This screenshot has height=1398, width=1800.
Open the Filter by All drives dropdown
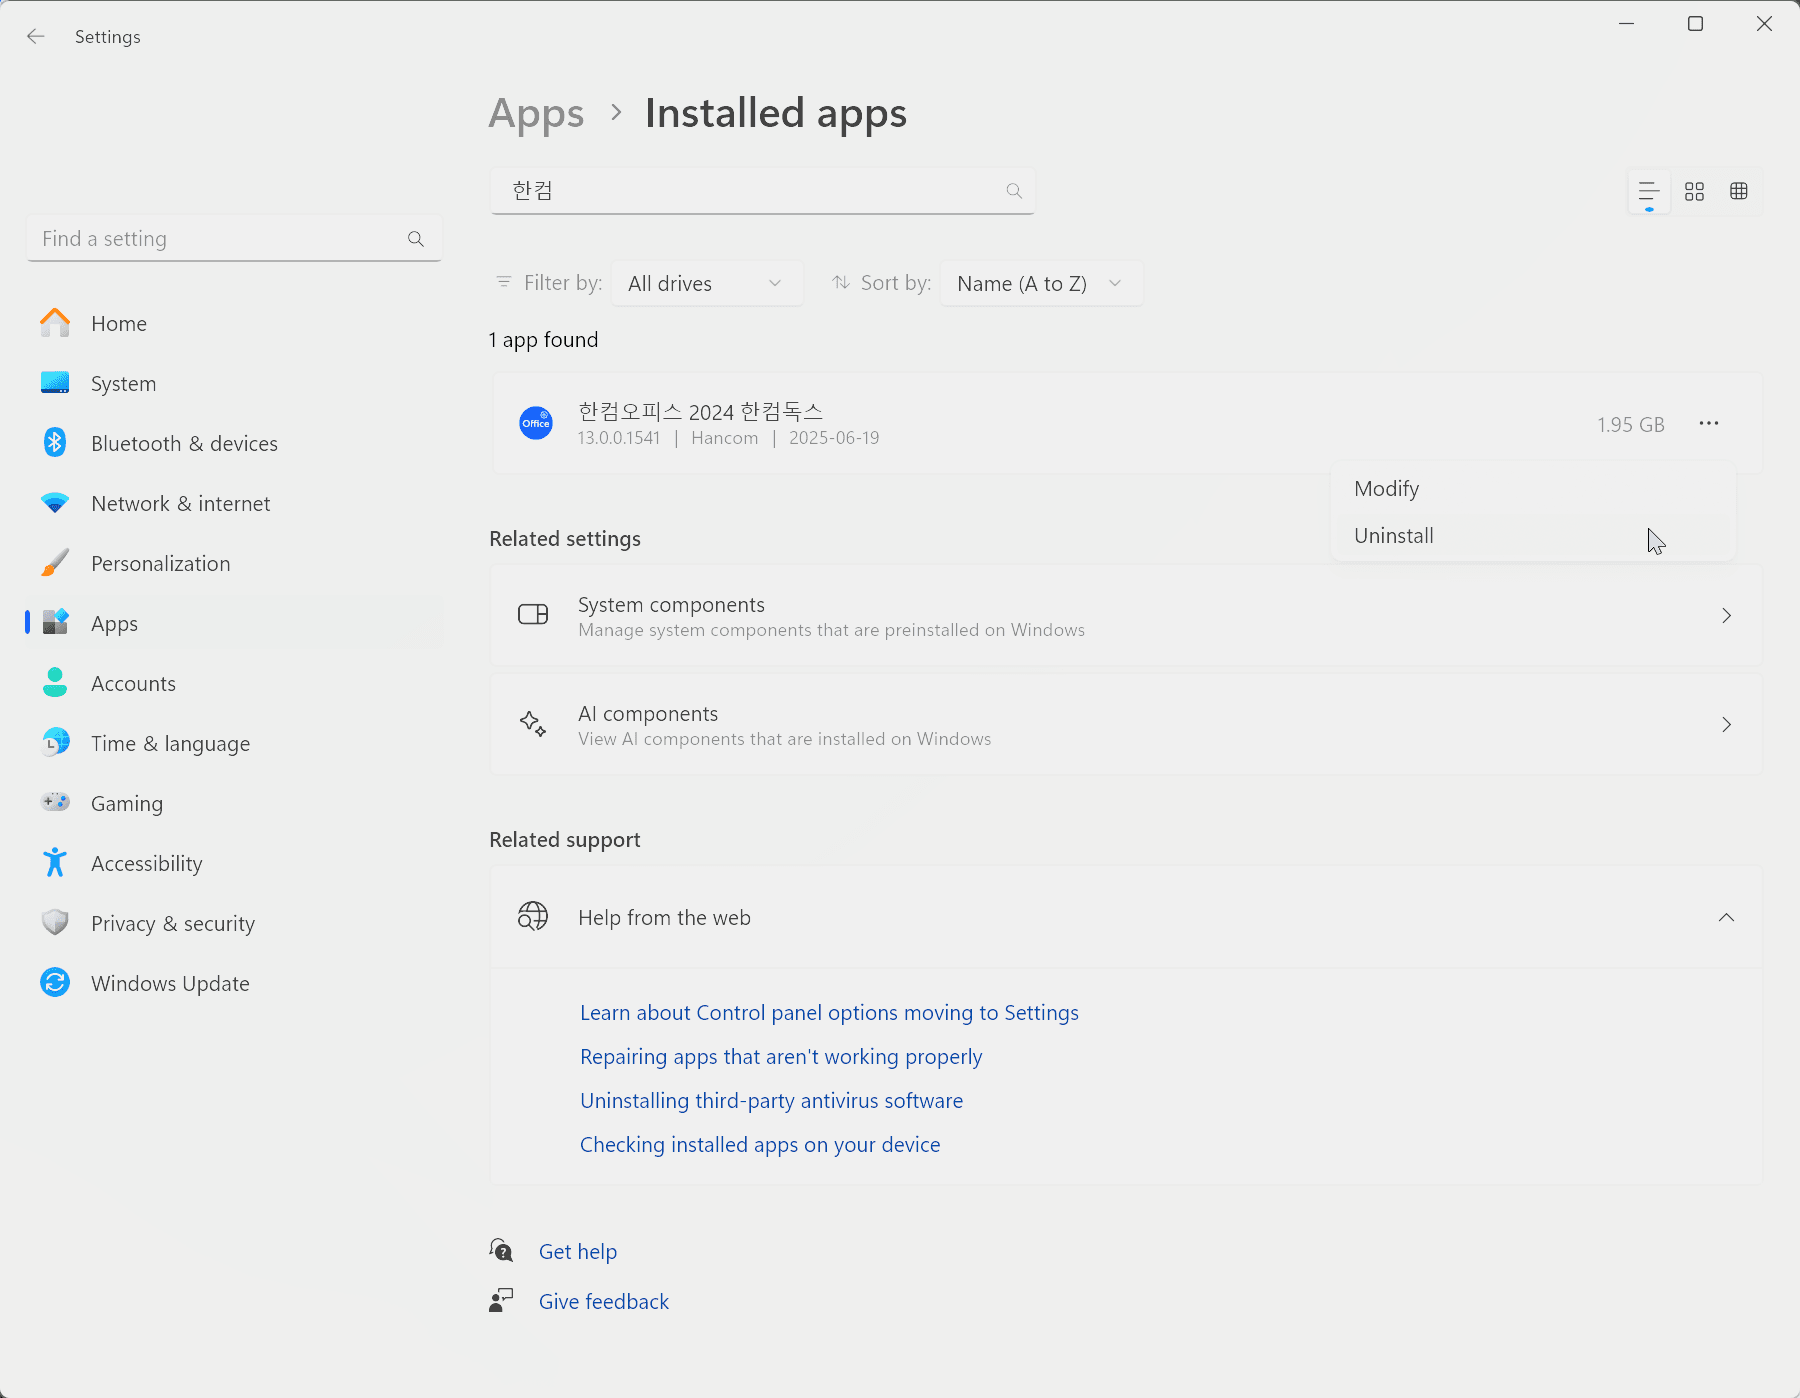pos(707,284)
